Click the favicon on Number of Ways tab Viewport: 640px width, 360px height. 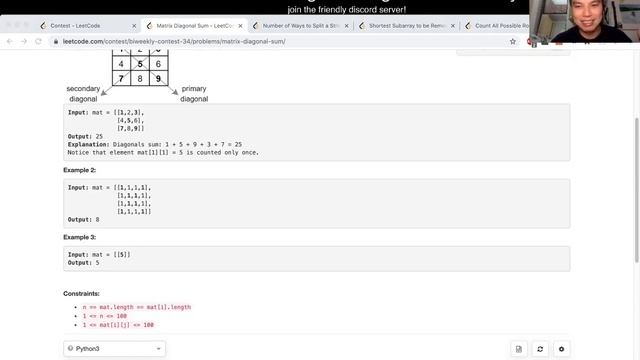pos(256,26)
